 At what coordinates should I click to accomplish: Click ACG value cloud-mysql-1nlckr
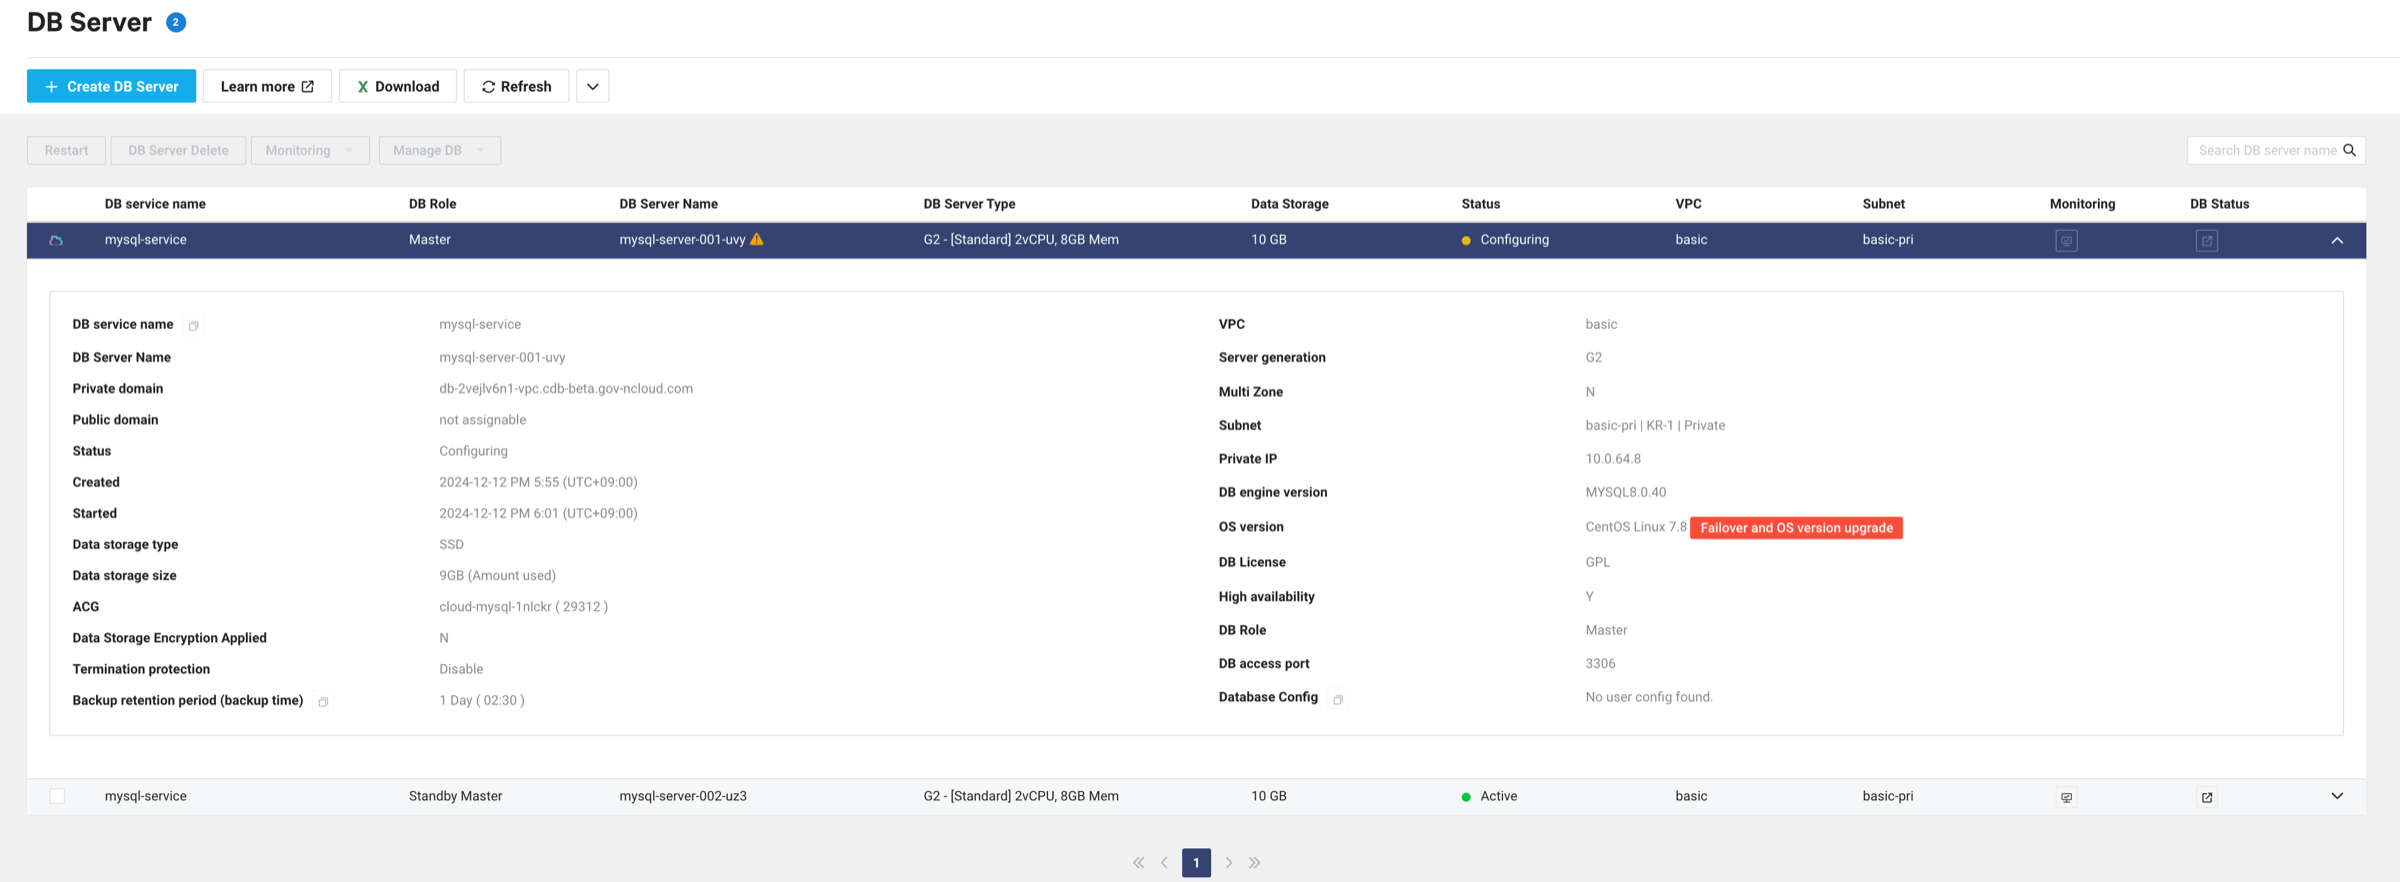pos(523,607)
